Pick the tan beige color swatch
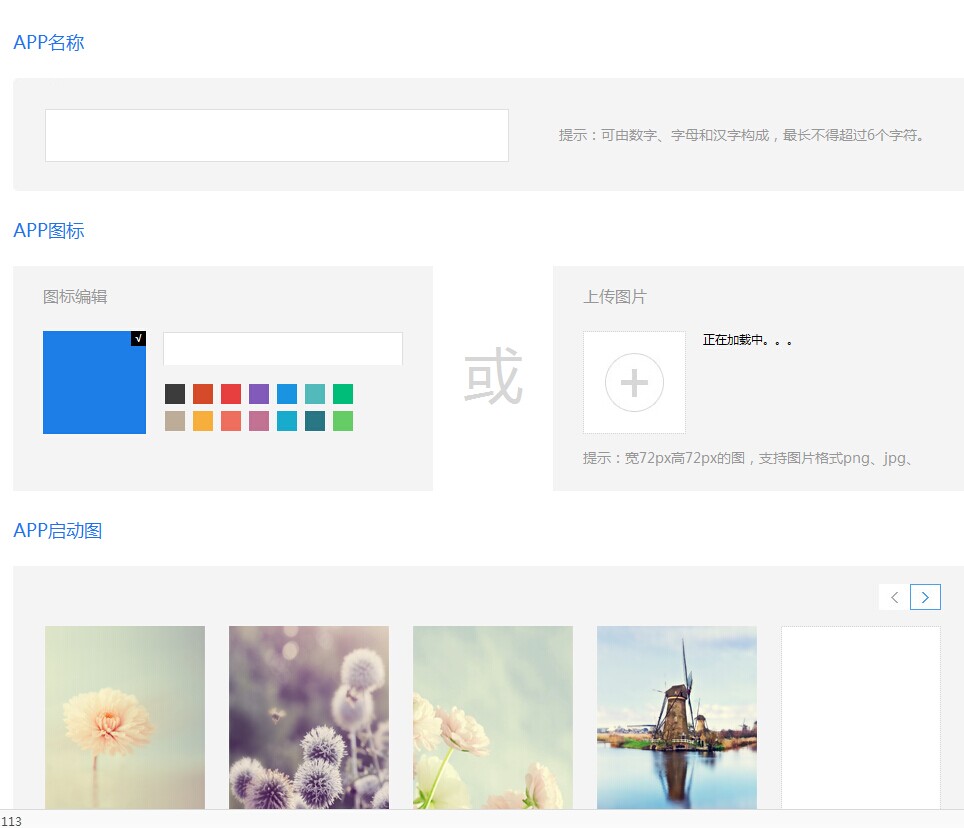The width and height of the screenshot is (964, 828). click(175, 421)
